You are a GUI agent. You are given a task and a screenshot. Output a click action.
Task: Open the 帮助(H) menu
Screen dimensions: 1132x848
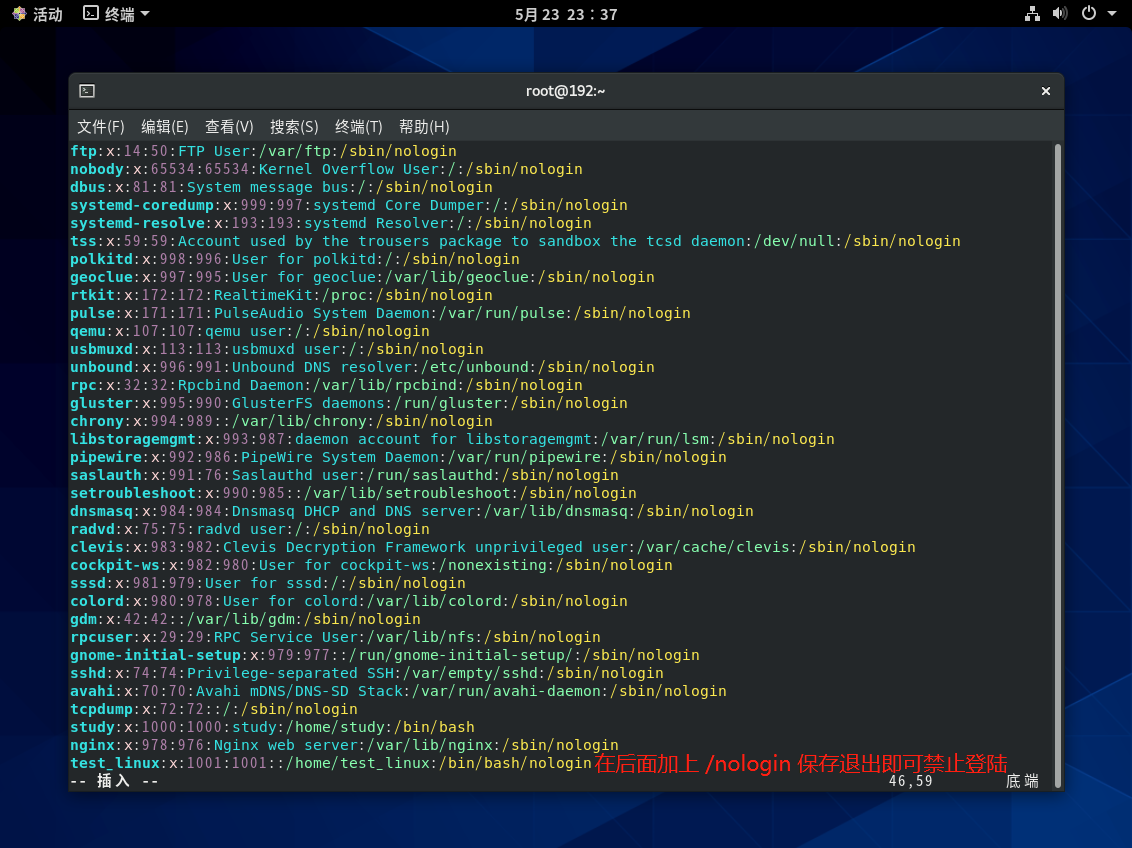pos(424,127)
